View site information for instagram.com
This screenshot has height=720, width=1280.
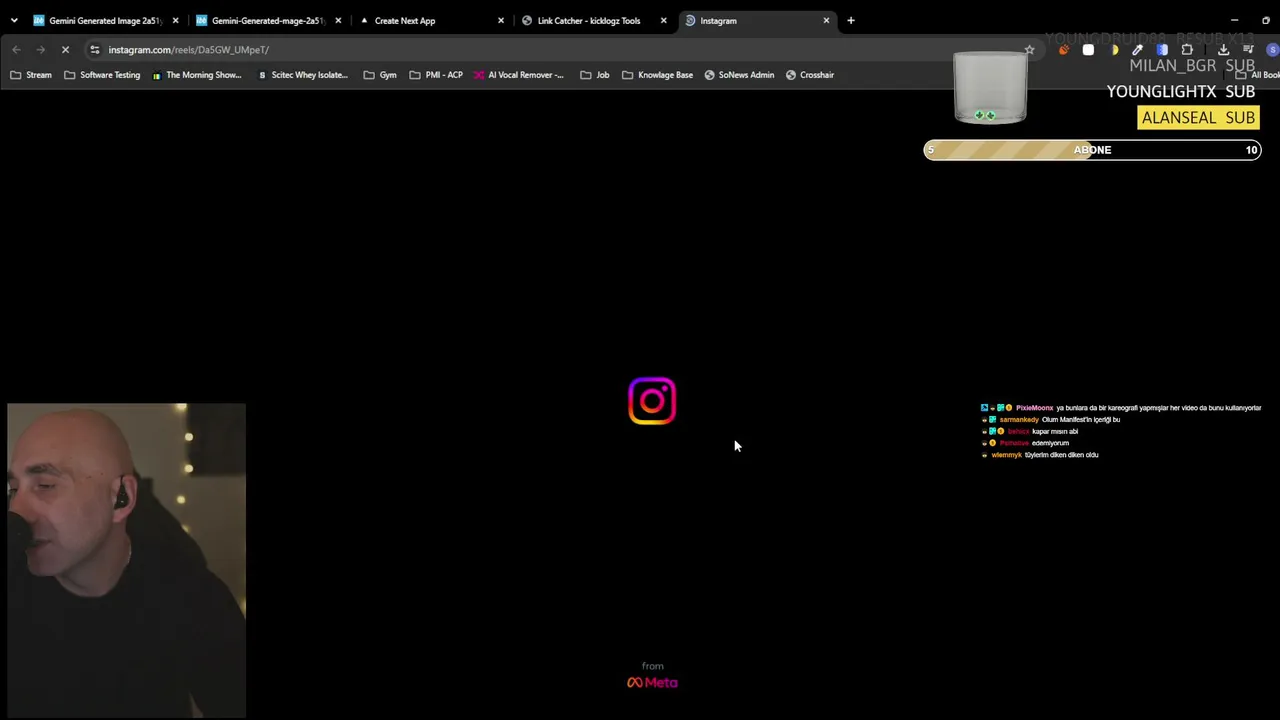[94, 49]
